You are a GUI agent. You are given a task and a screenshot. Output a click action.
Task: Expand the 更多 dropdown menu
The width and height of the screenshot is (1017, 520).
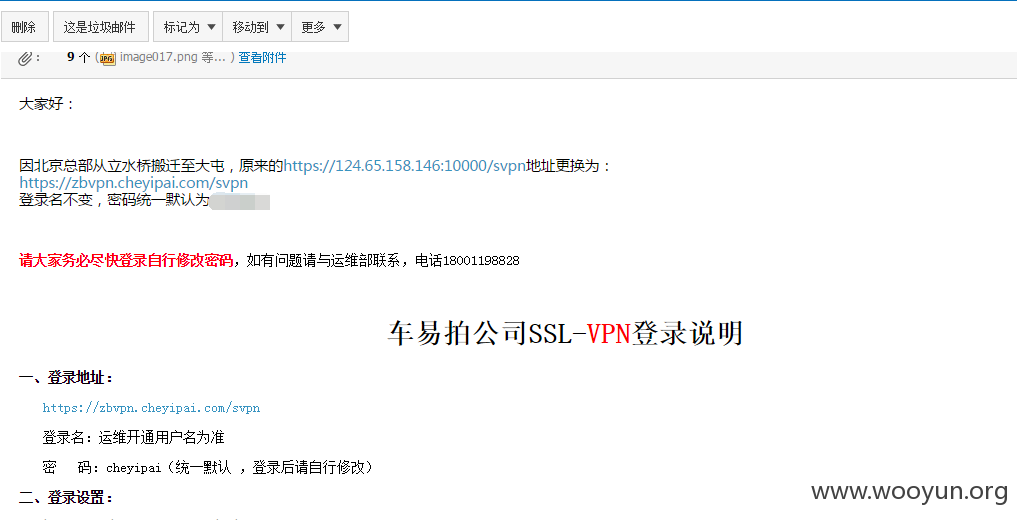[x=320, y=27]
